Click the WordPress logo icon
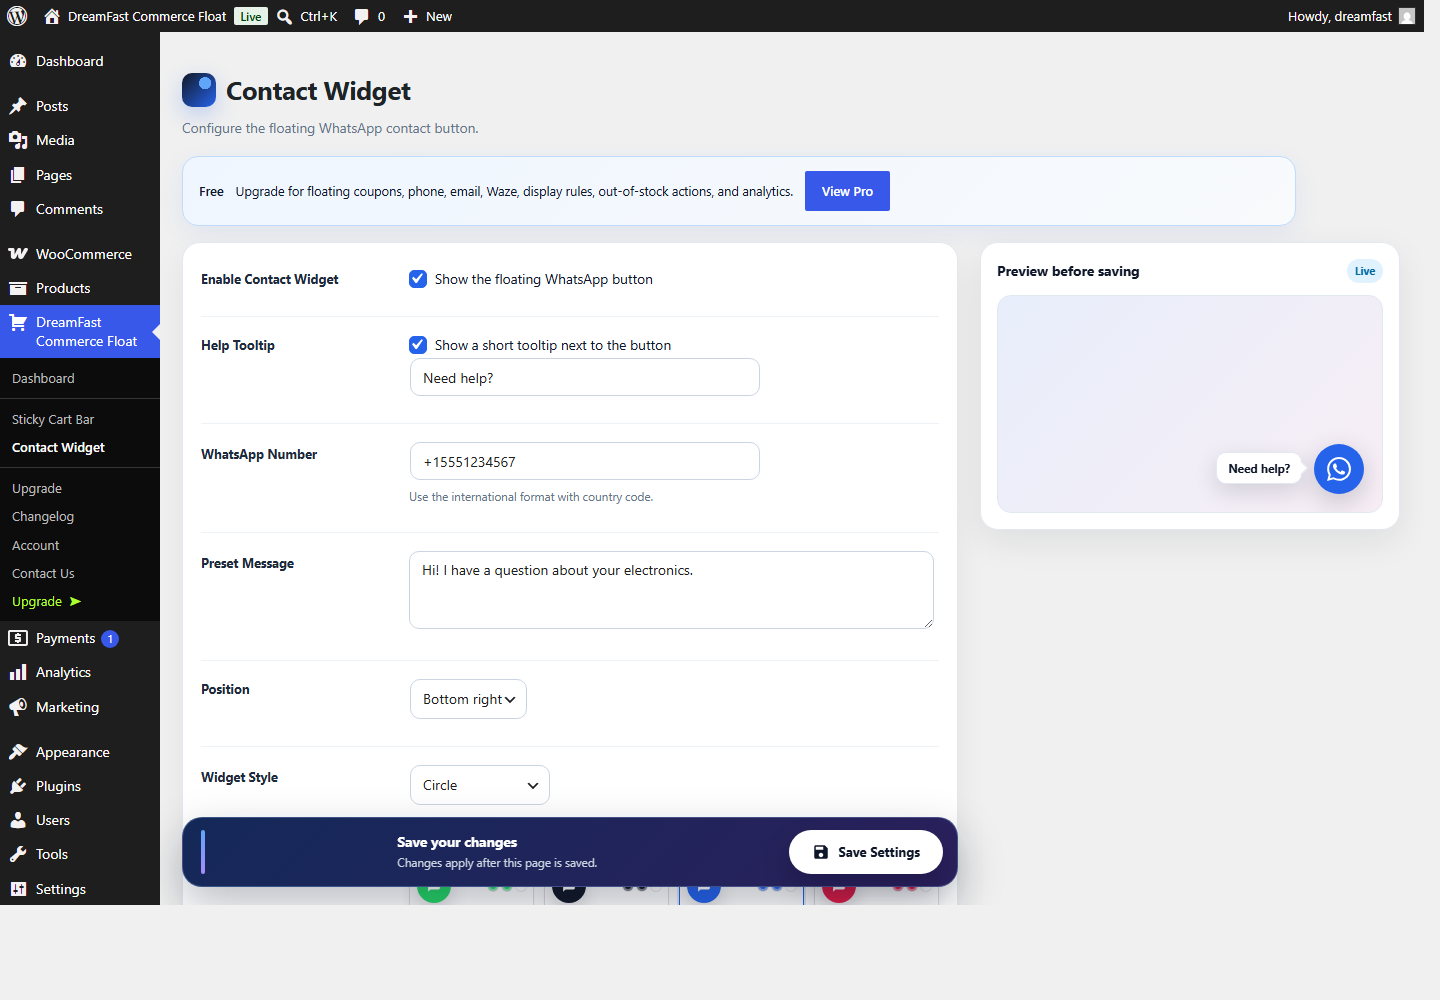The height and width of the screenshot is (1000, 1440). [x=17, y=16]
